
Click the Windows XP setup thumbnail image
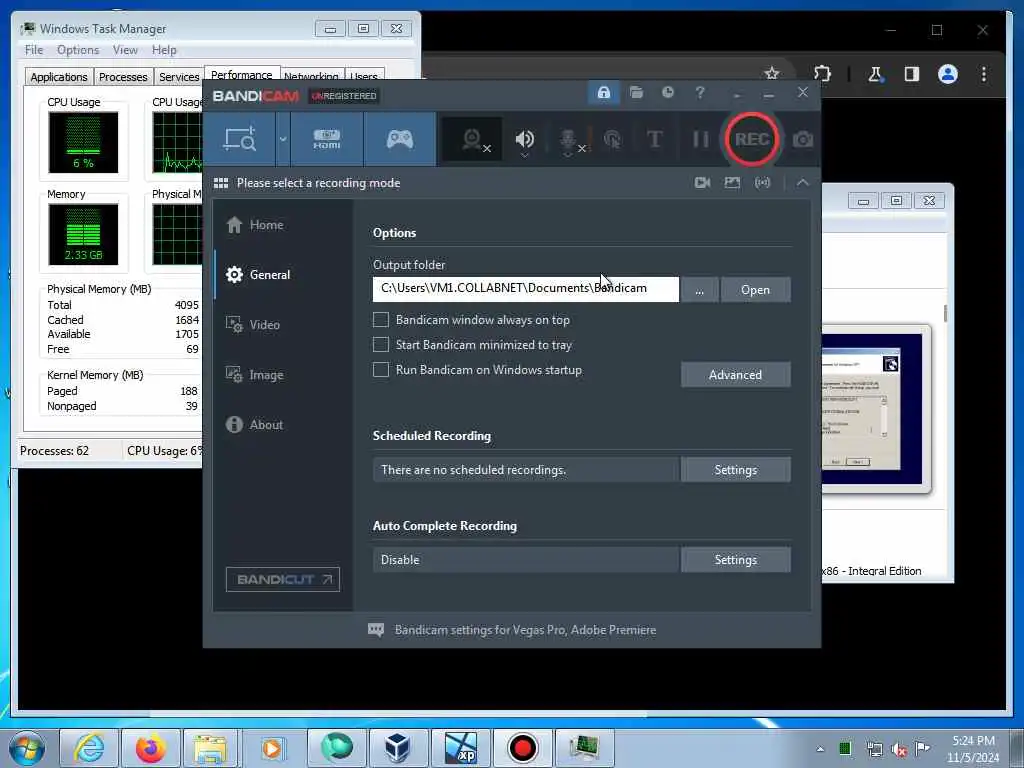tap(871, 409)
